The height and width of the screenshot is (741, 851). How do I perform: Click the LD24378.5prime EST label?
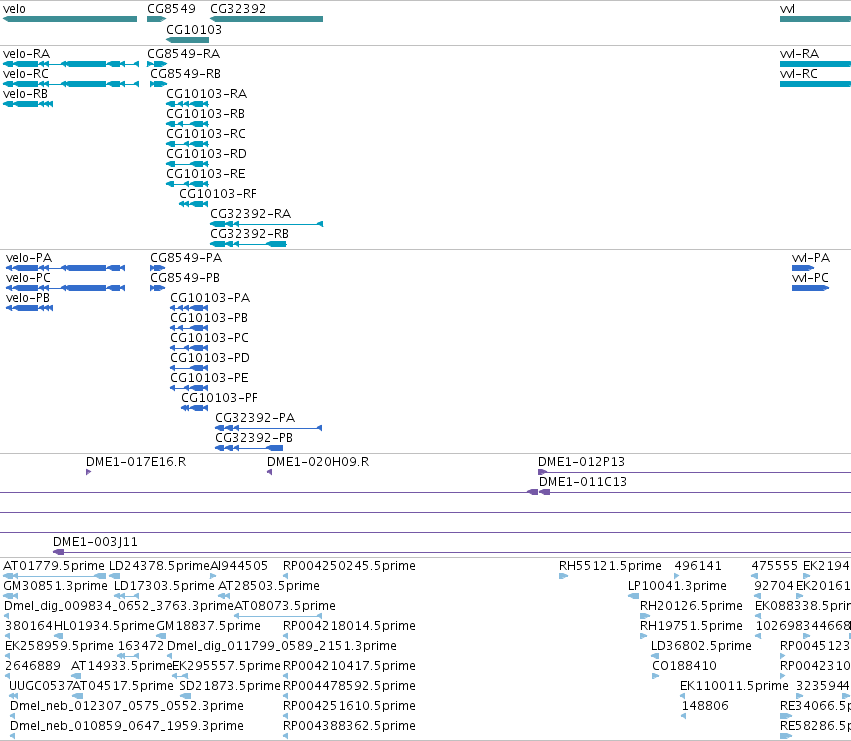159,566
